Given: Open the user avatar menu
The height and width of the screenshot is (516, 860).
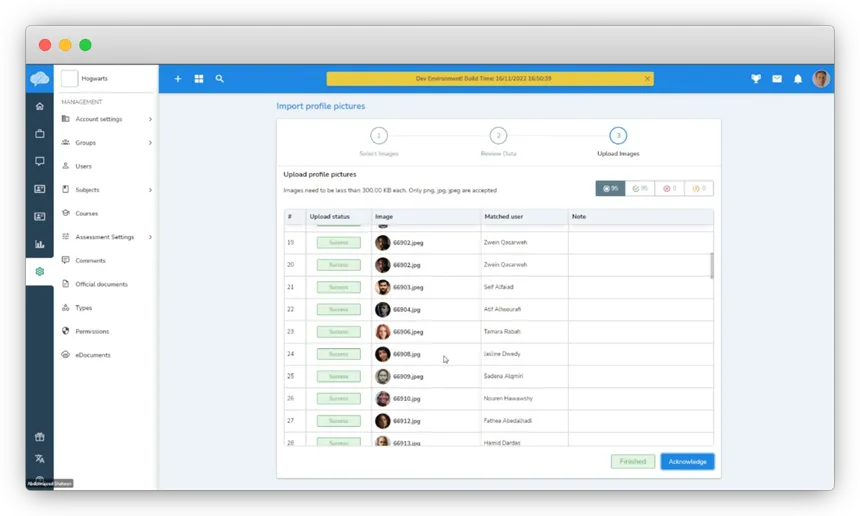Looking at the screenshot, I should [x=821, y=79].
